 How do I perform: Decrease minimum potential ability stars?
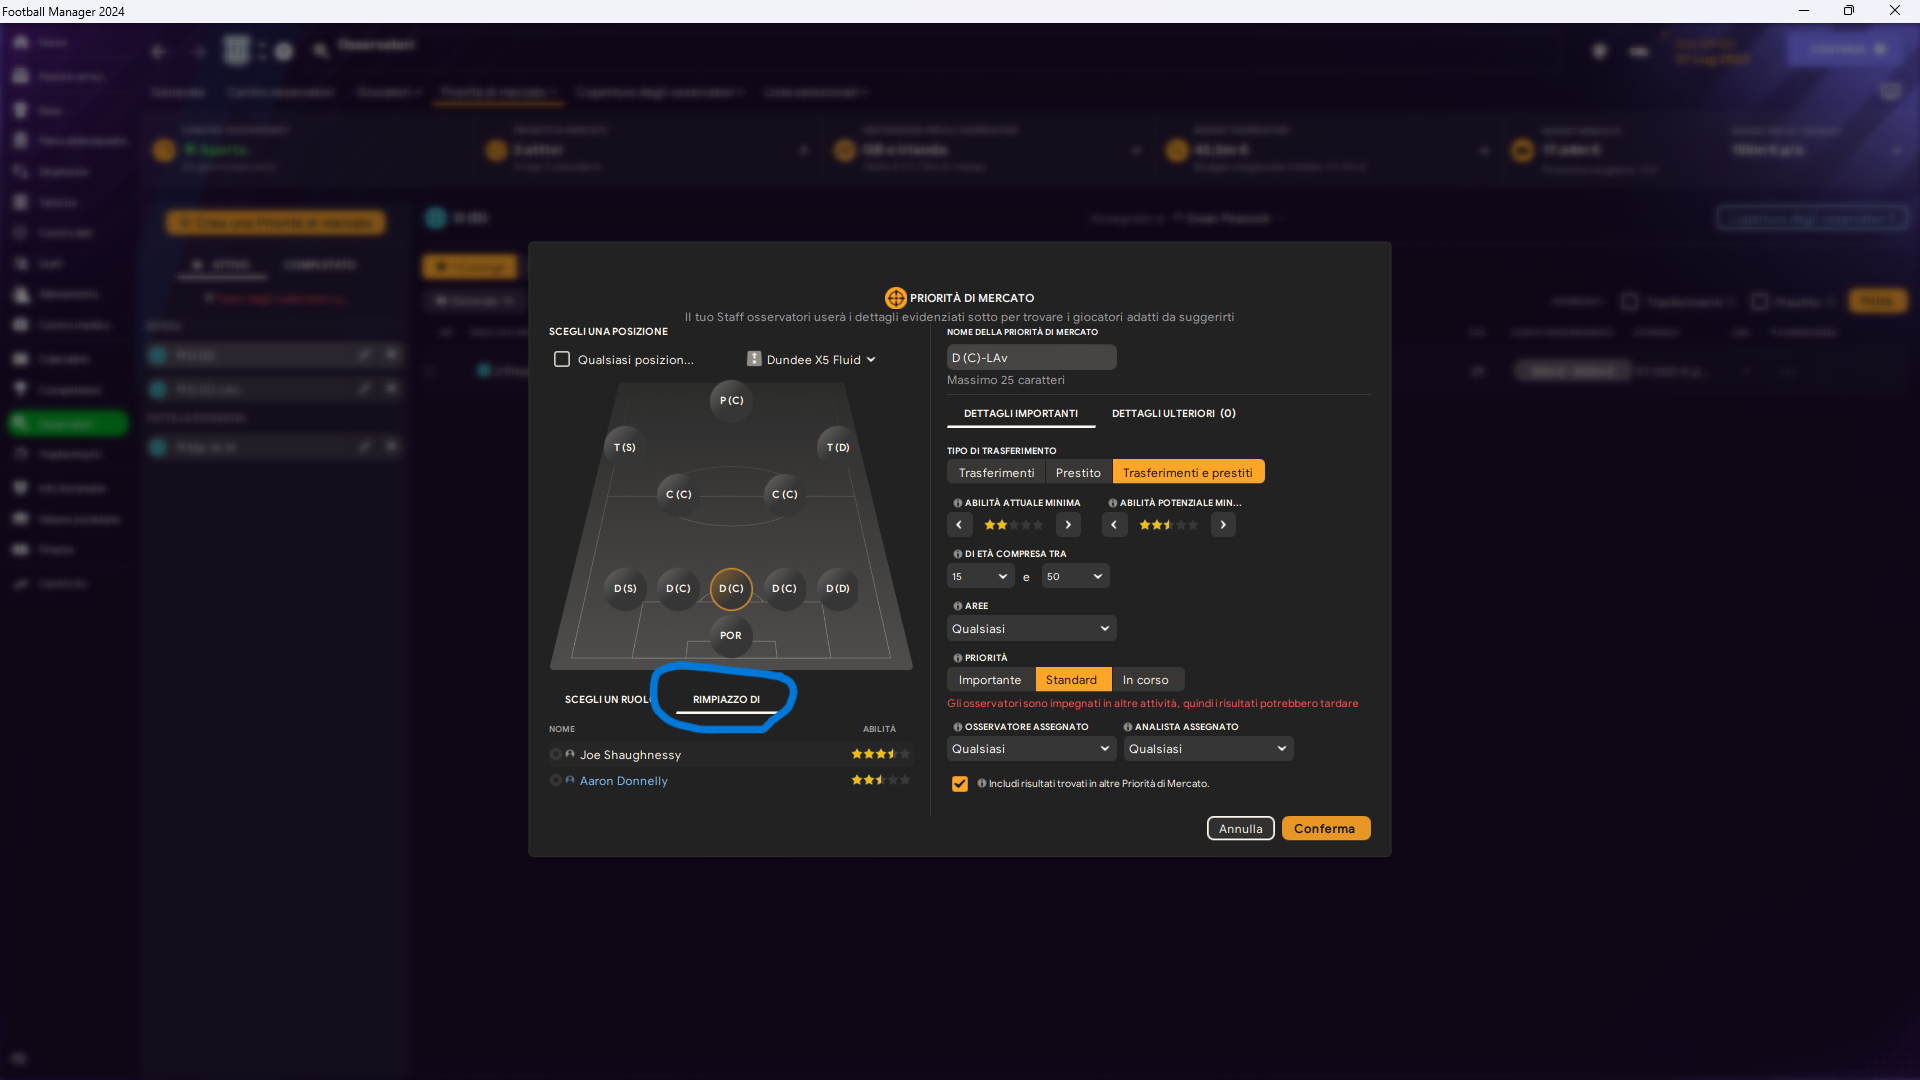pyautogui.click(x=1114, y=524)
